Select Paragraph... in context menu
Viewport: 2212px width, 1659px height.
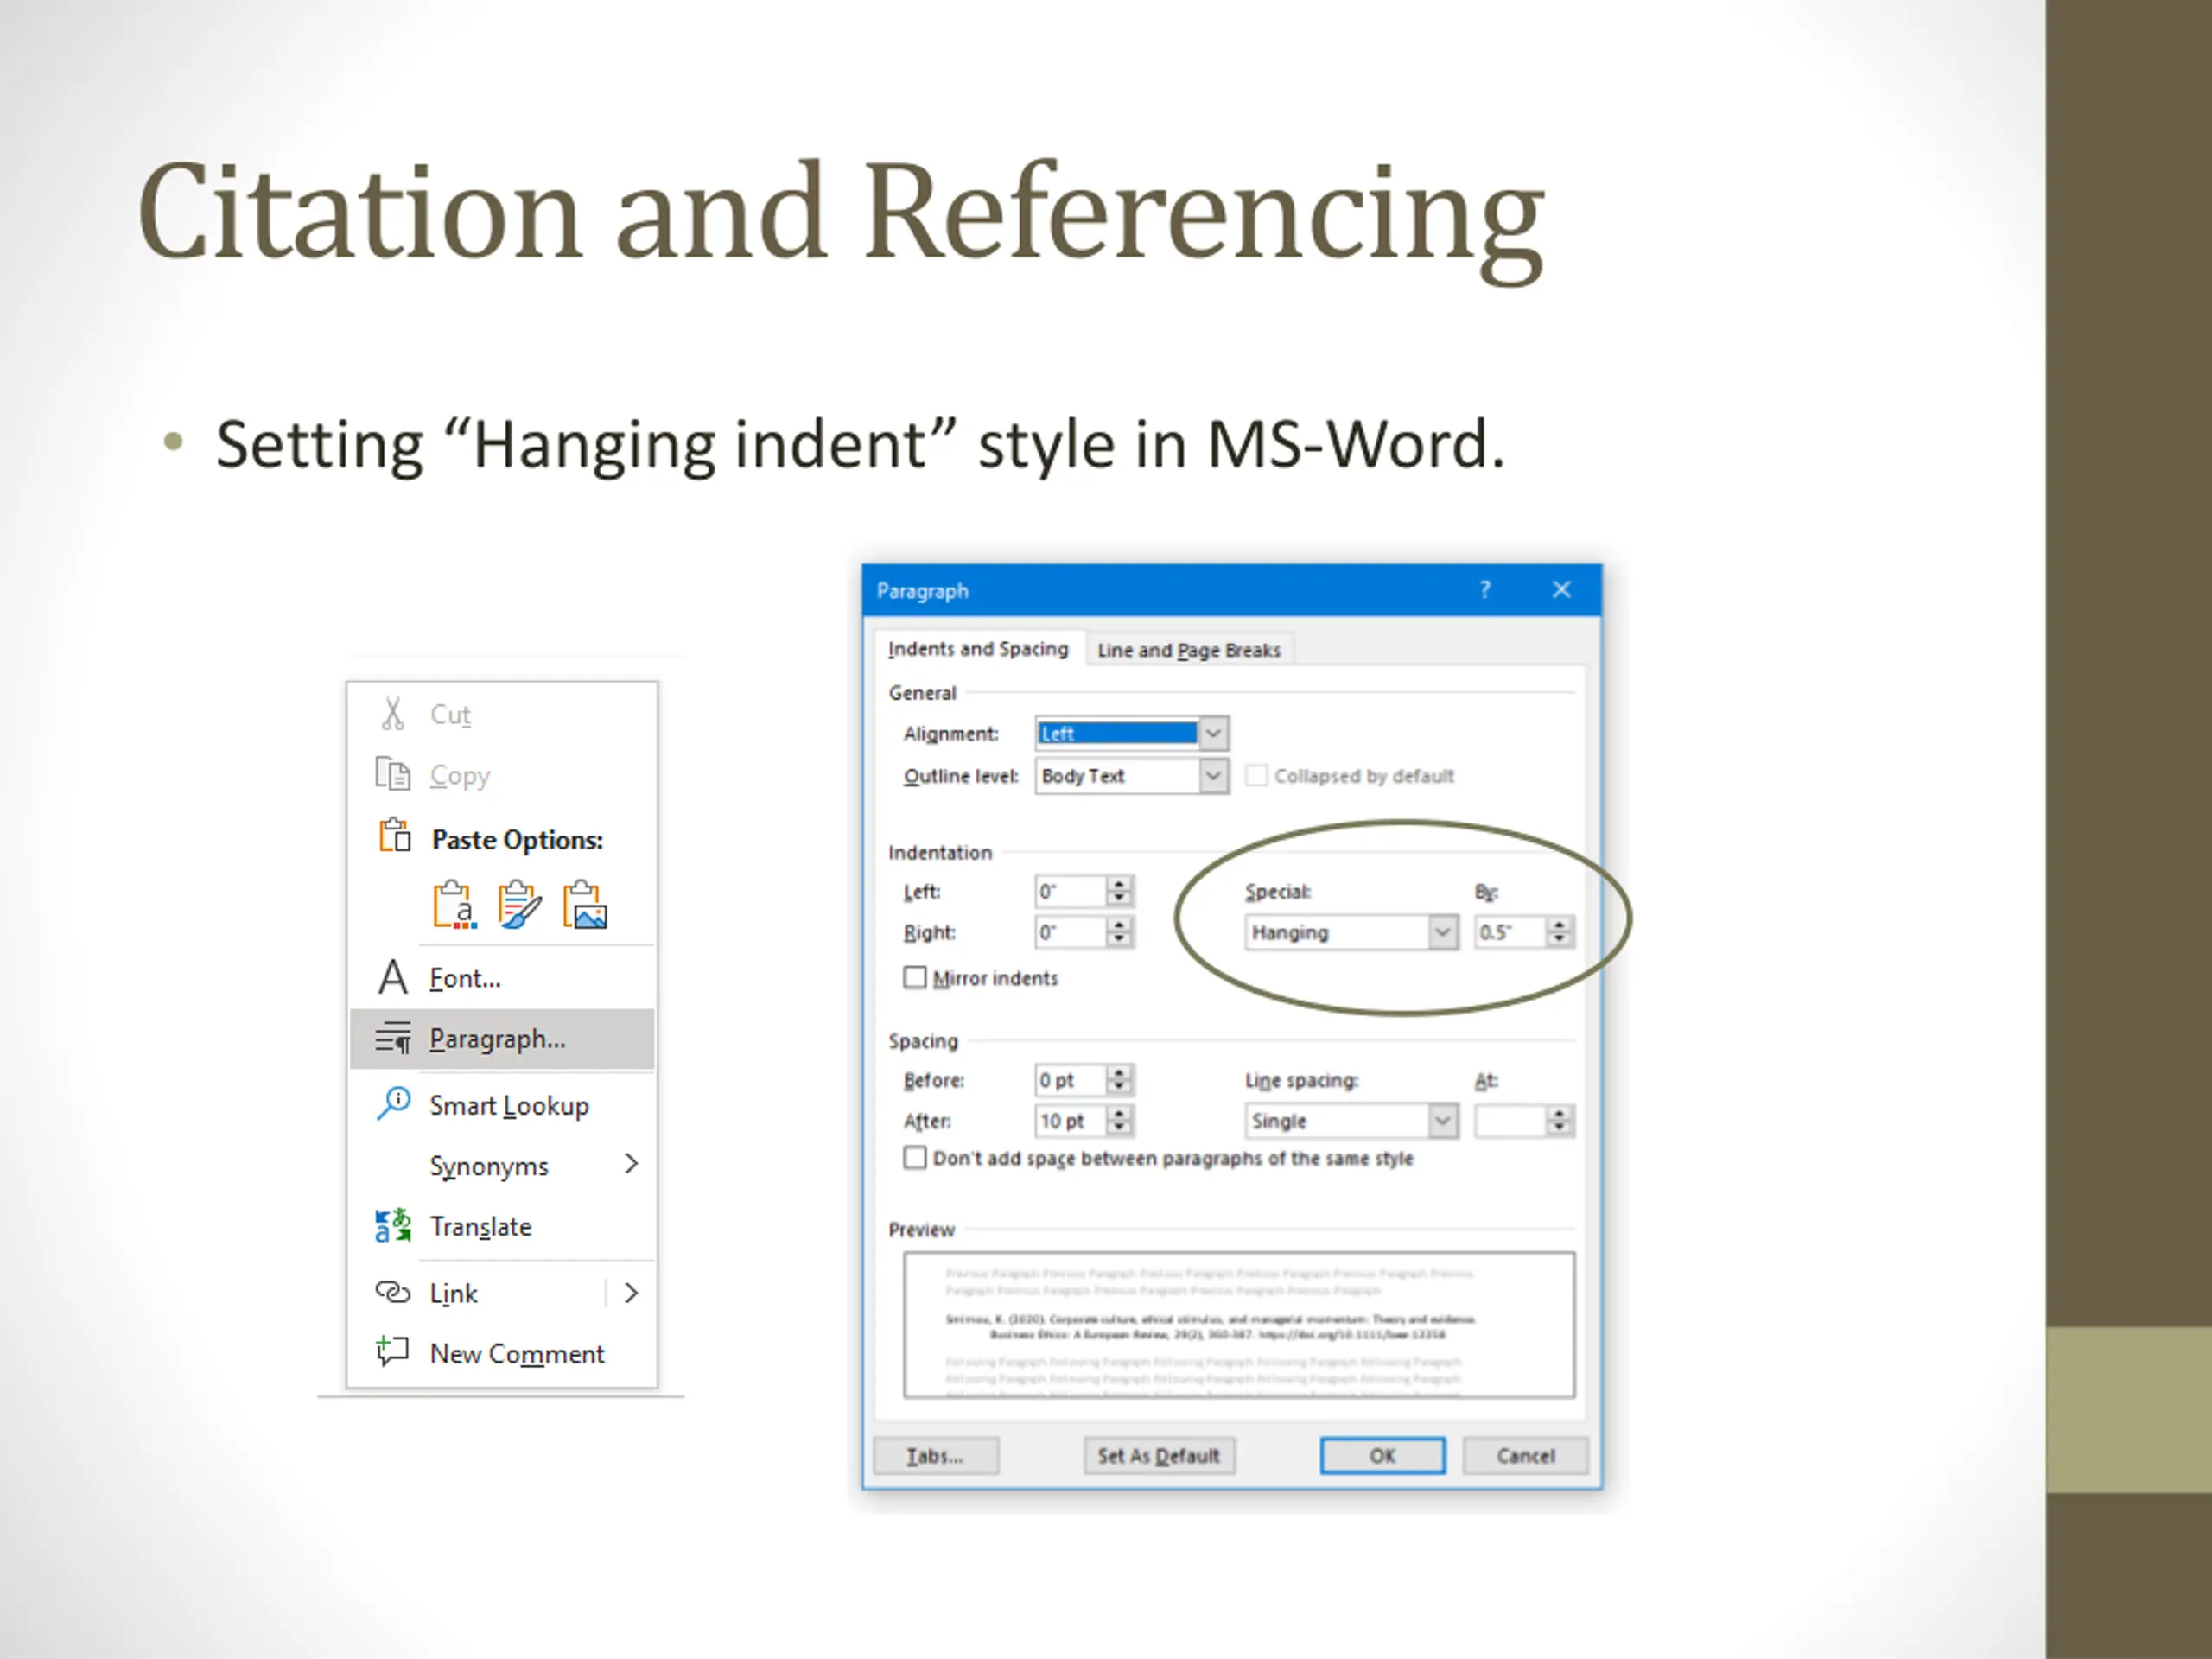pyautogui.click(x=503, y=1039)
